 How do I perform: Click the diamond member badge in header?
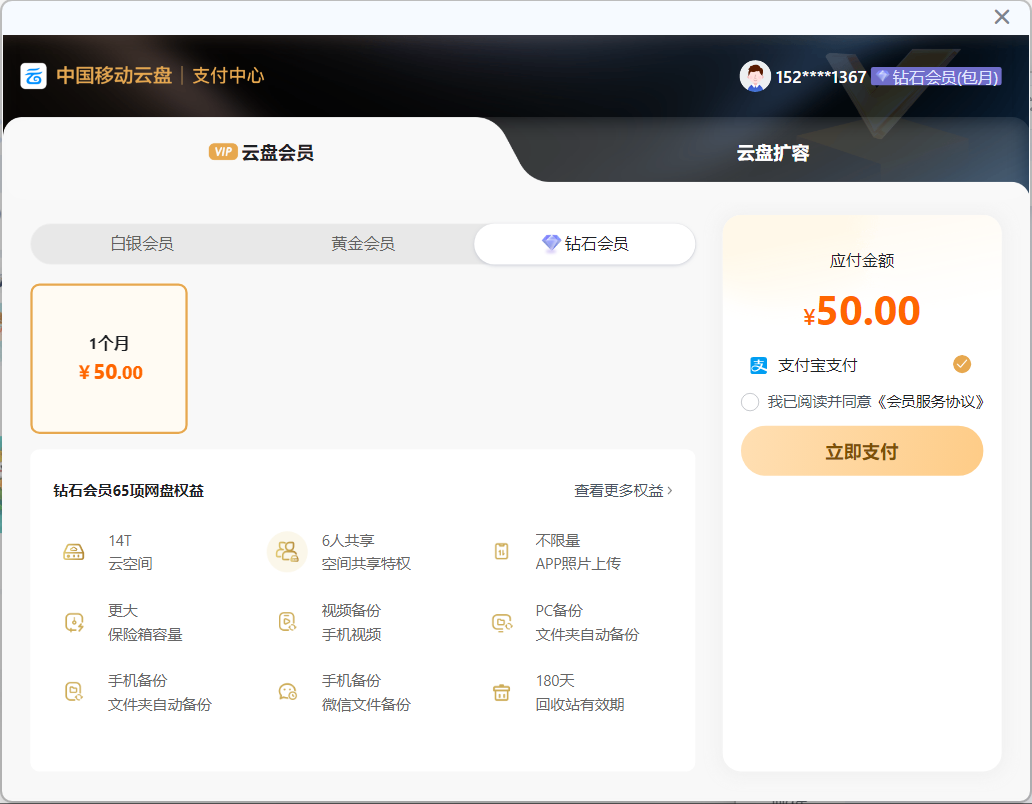tap(936, 77)
